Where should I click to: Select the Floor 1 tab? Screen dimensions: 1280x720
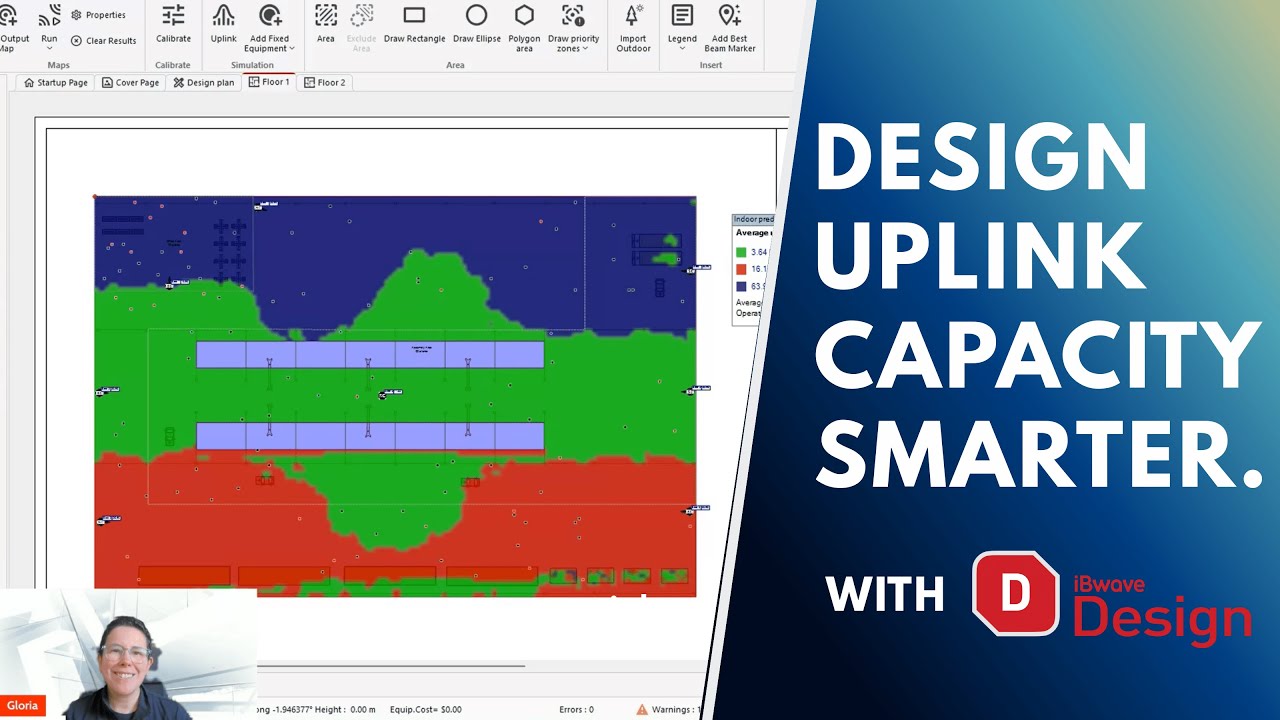coord(268,82)
